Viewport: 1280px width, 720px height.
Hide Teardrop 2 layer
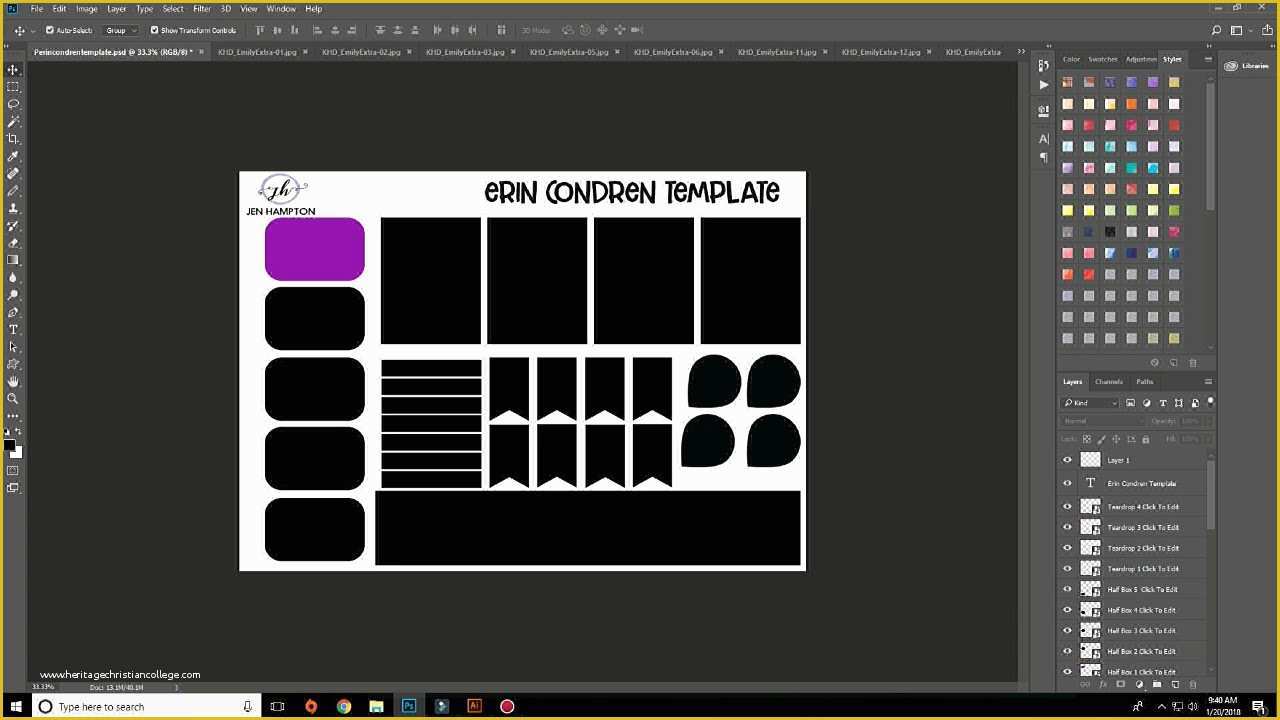coord(1067,548)
